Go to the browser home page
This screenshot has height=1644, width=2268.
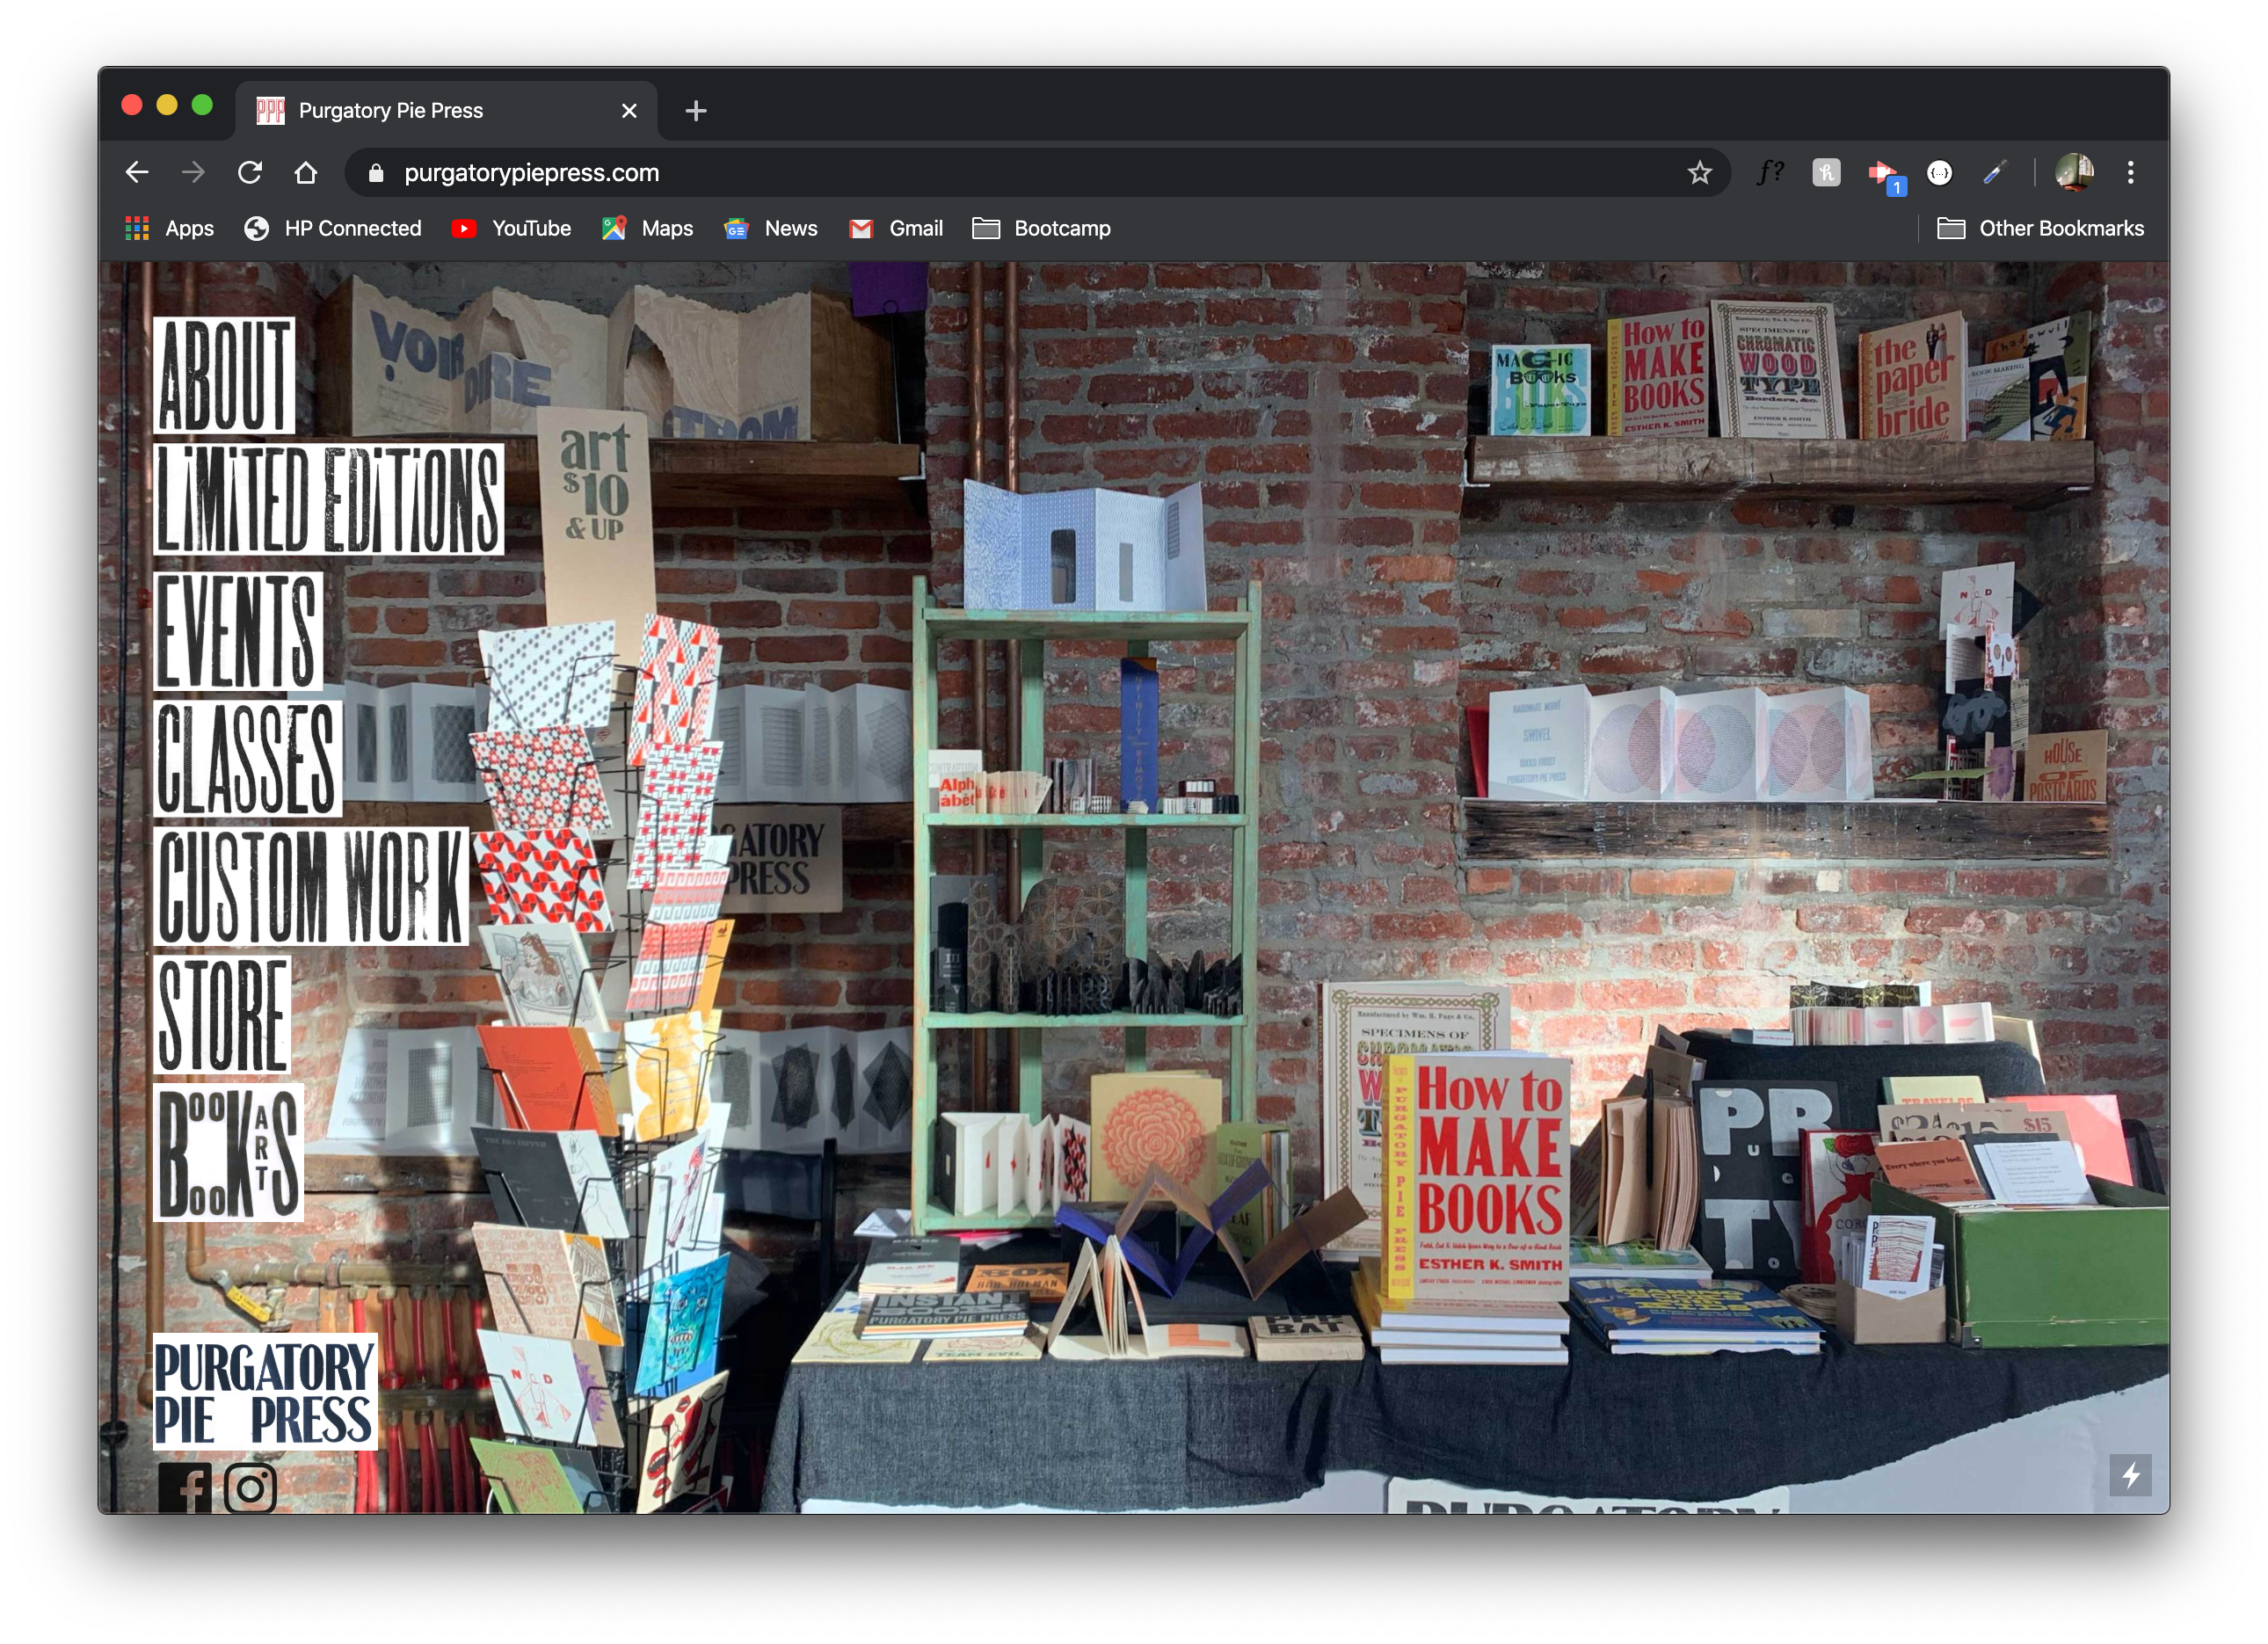click(x=306, y=173)
